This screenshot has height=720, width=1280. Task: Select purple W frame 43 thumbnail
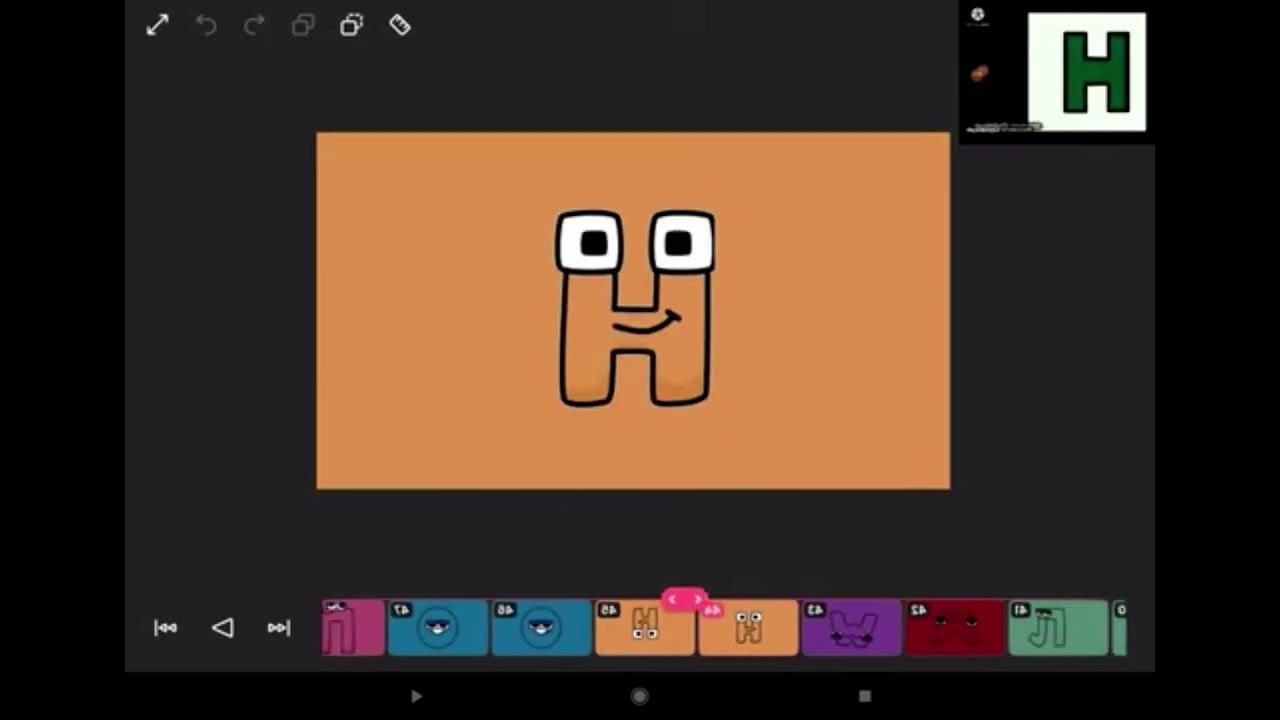tap(852, 628)
